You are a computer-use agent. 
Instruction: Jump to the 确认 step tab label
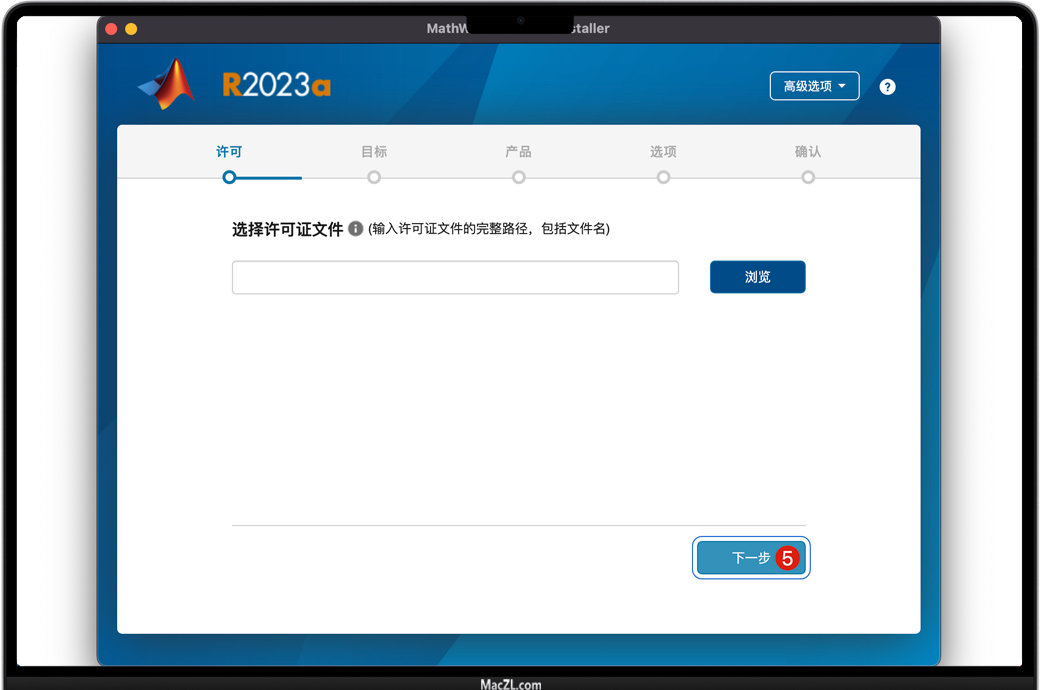pos(808,152)
